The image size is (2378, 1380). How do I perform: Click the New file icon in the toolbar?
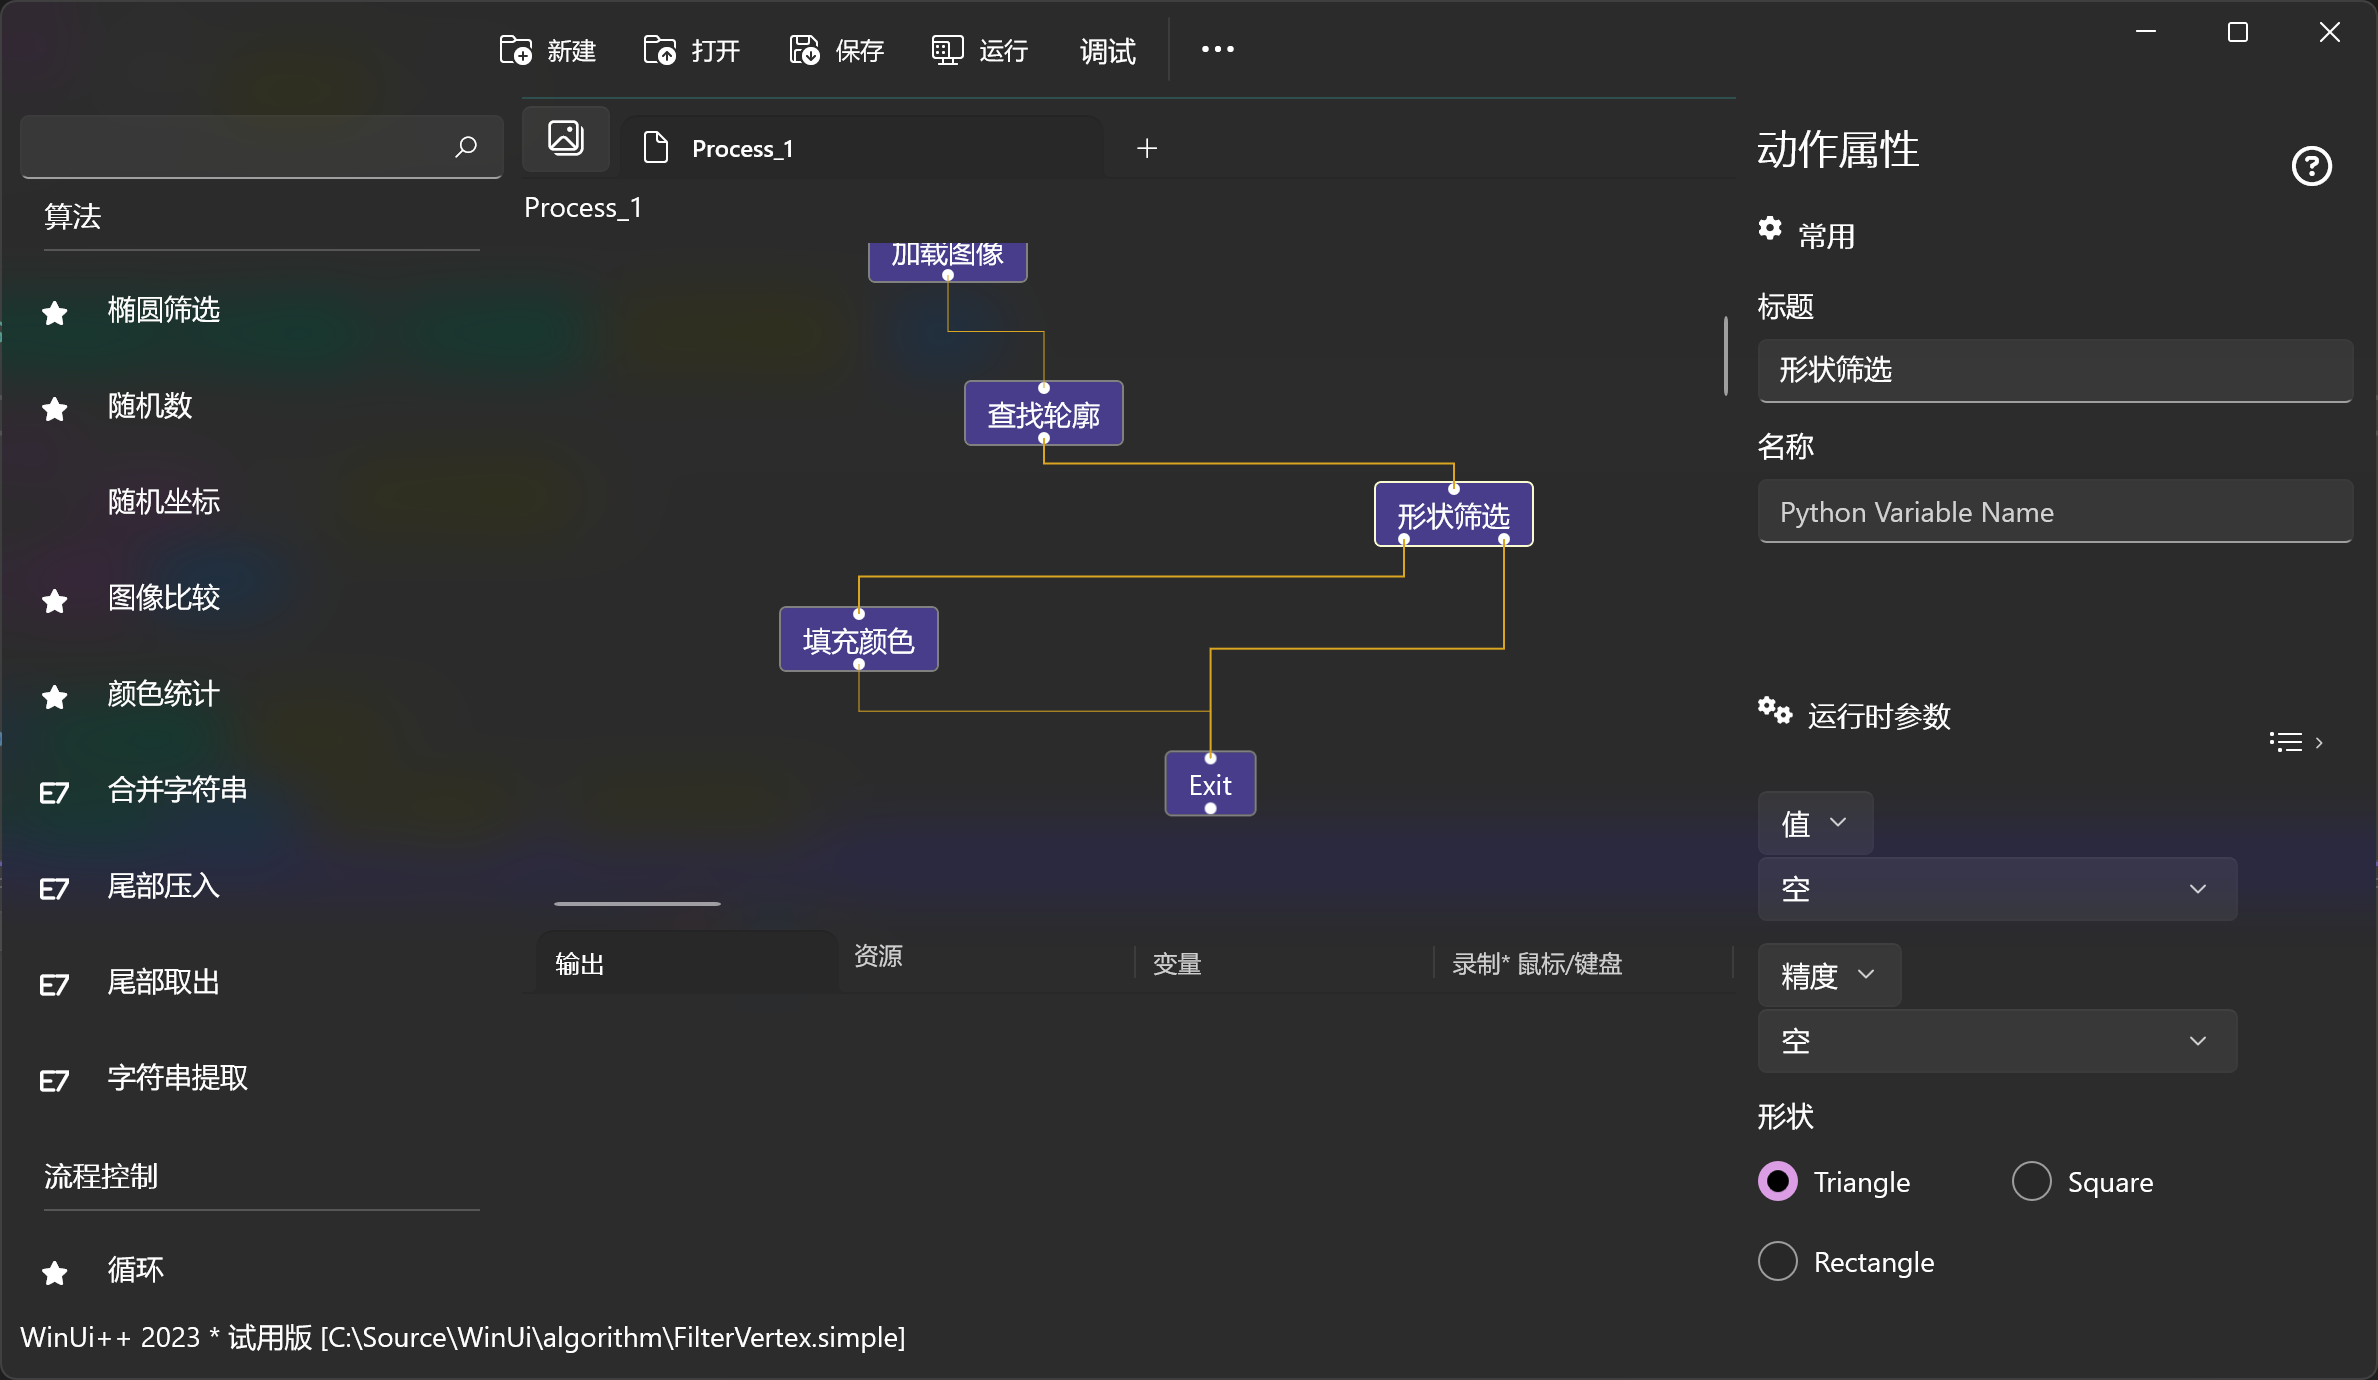click(x=516, y=50)
